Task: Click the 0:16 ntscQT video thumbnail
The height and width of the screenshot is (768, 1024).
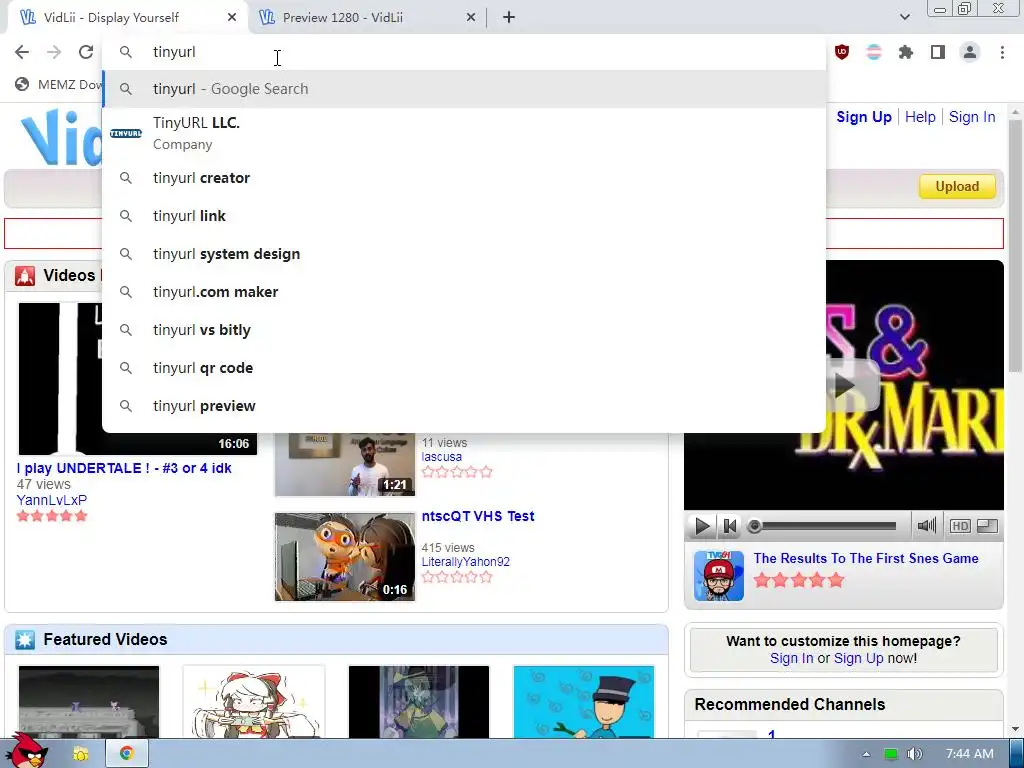Action: pos(345,557)
